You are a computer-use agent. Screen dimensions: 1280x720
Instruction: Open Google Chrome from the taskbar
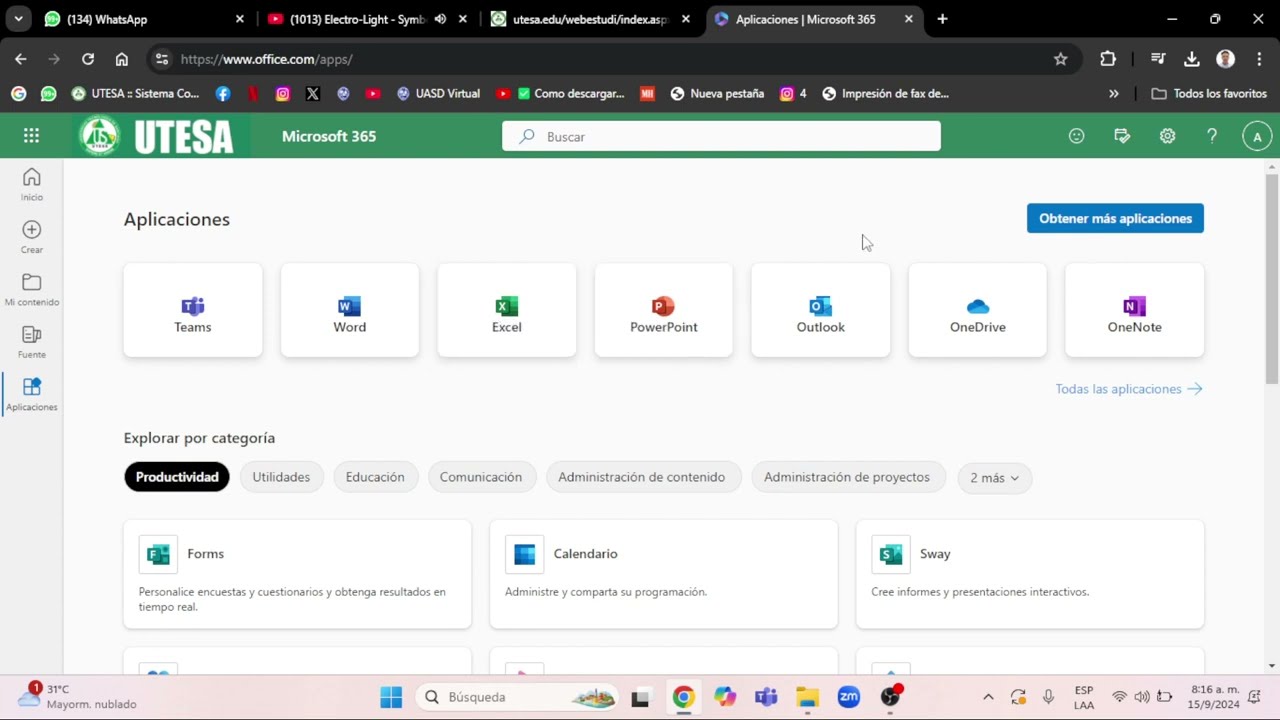click(x=683, y=697)
